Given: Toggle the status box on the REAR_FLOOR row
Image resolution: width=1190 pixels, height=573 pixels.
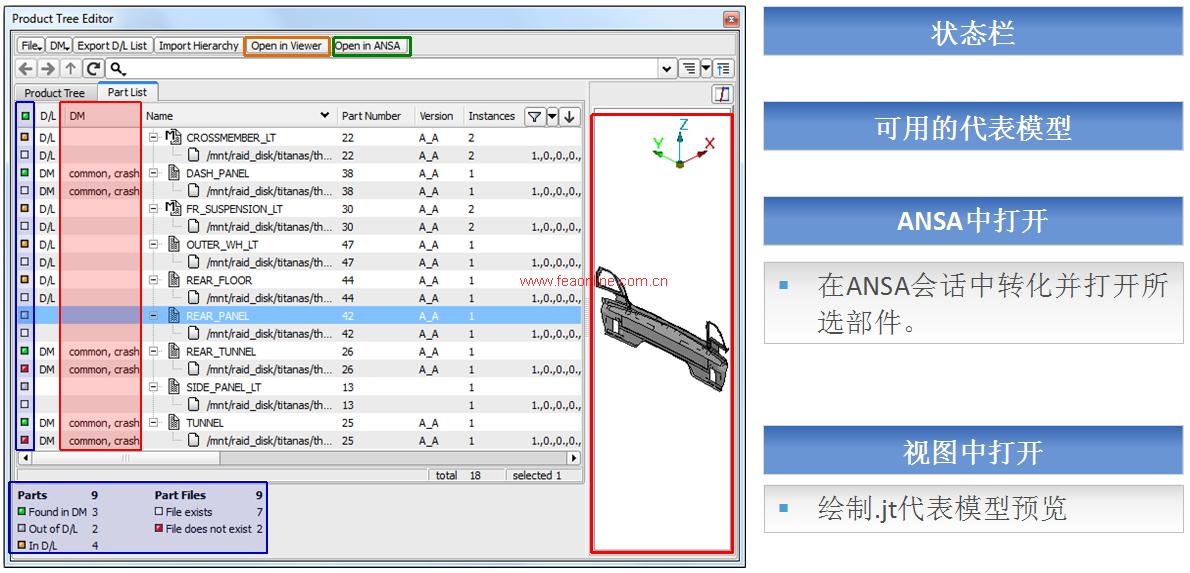Looking at the screenshot, I should (x=25, y=281).
